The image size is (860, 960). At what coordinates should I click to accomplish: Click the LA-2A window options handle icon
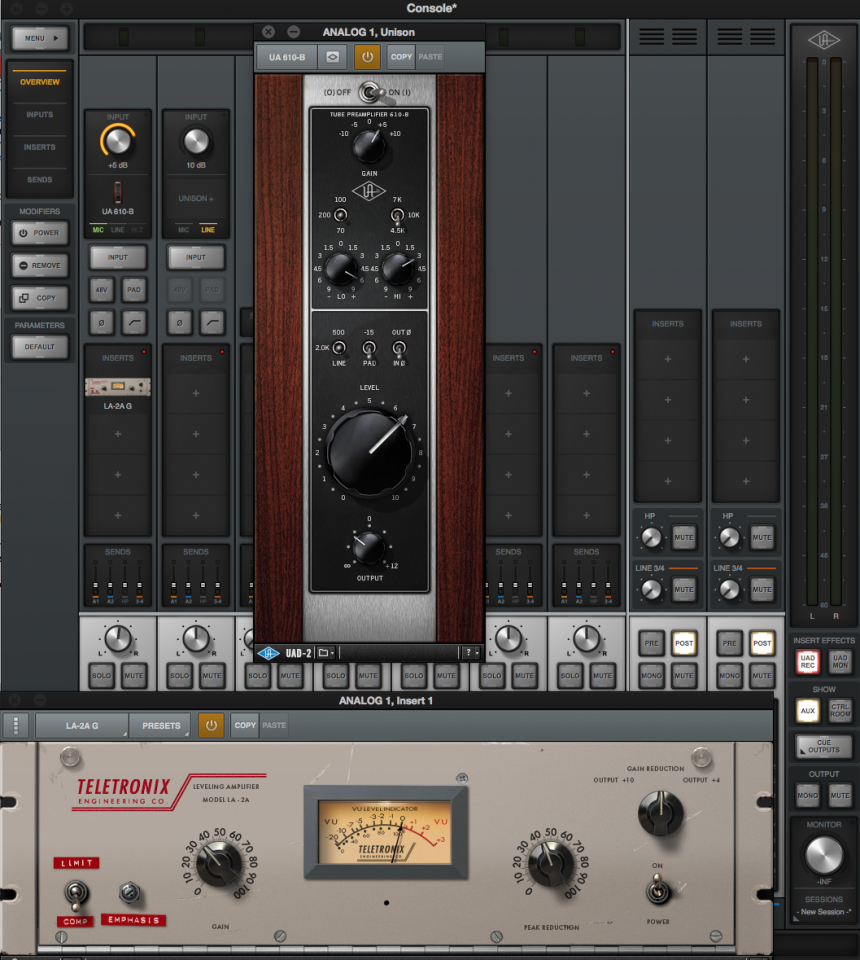click(x=16, y=726)
